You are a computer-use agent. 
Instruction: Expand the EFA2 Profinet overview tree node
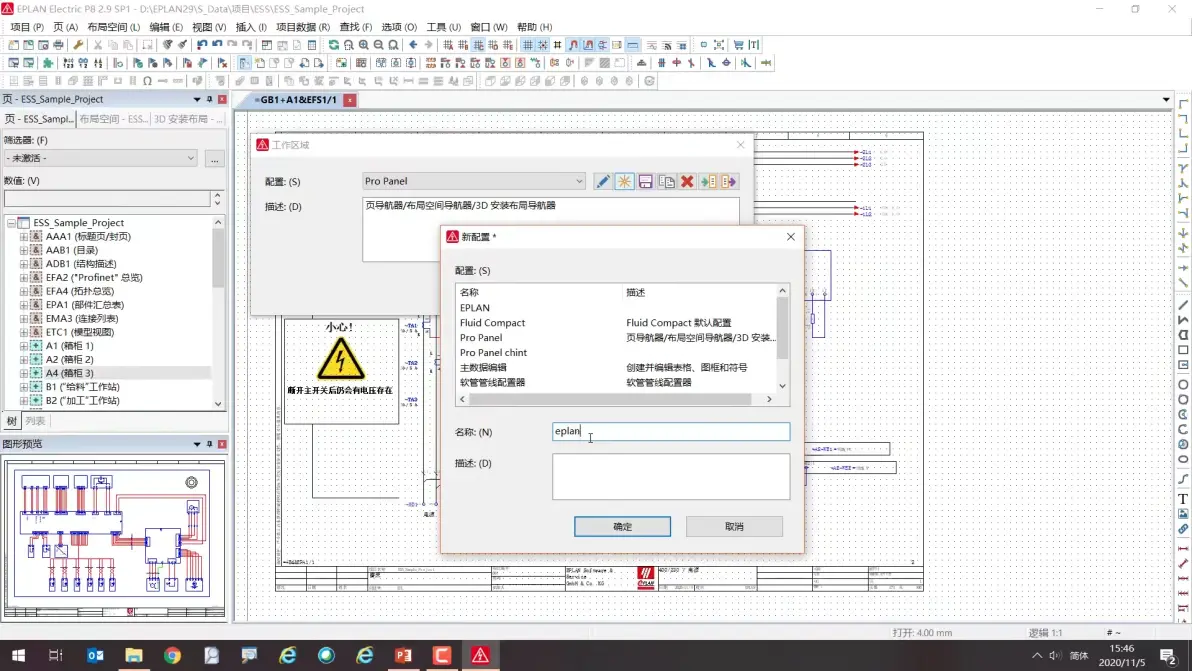(x=24, y=277)
